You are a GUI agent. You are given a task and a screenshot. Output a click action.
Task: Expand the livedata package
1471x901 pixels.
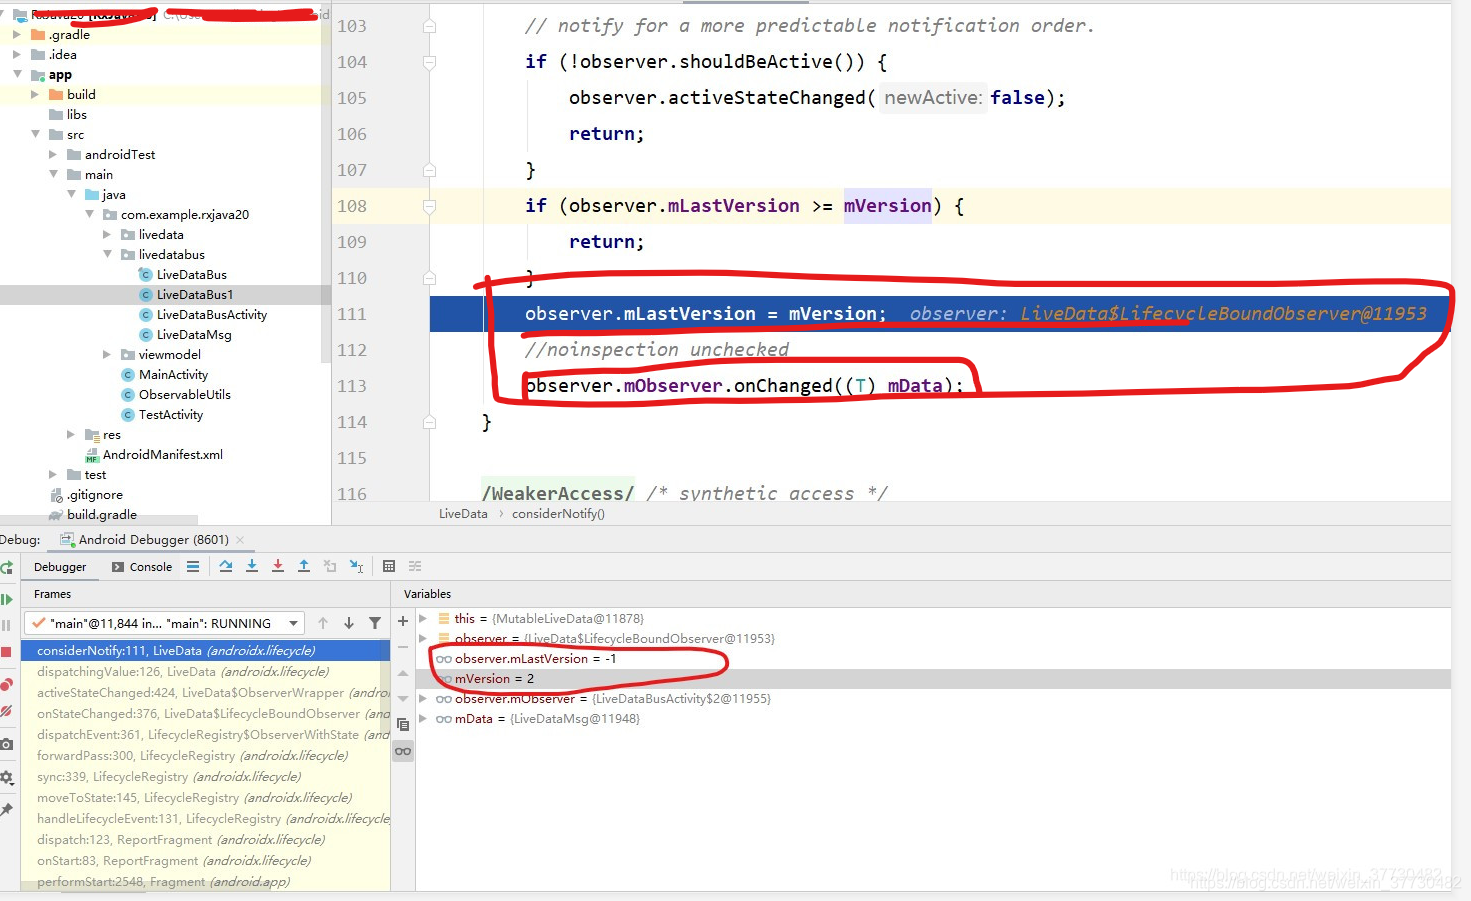click(107, 234)
